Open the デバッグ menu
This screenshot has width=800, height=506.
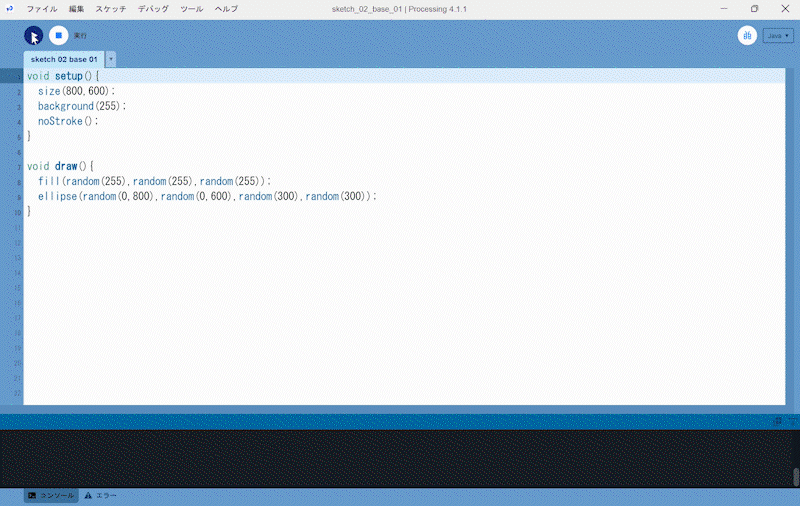click(x=153, y=9)
